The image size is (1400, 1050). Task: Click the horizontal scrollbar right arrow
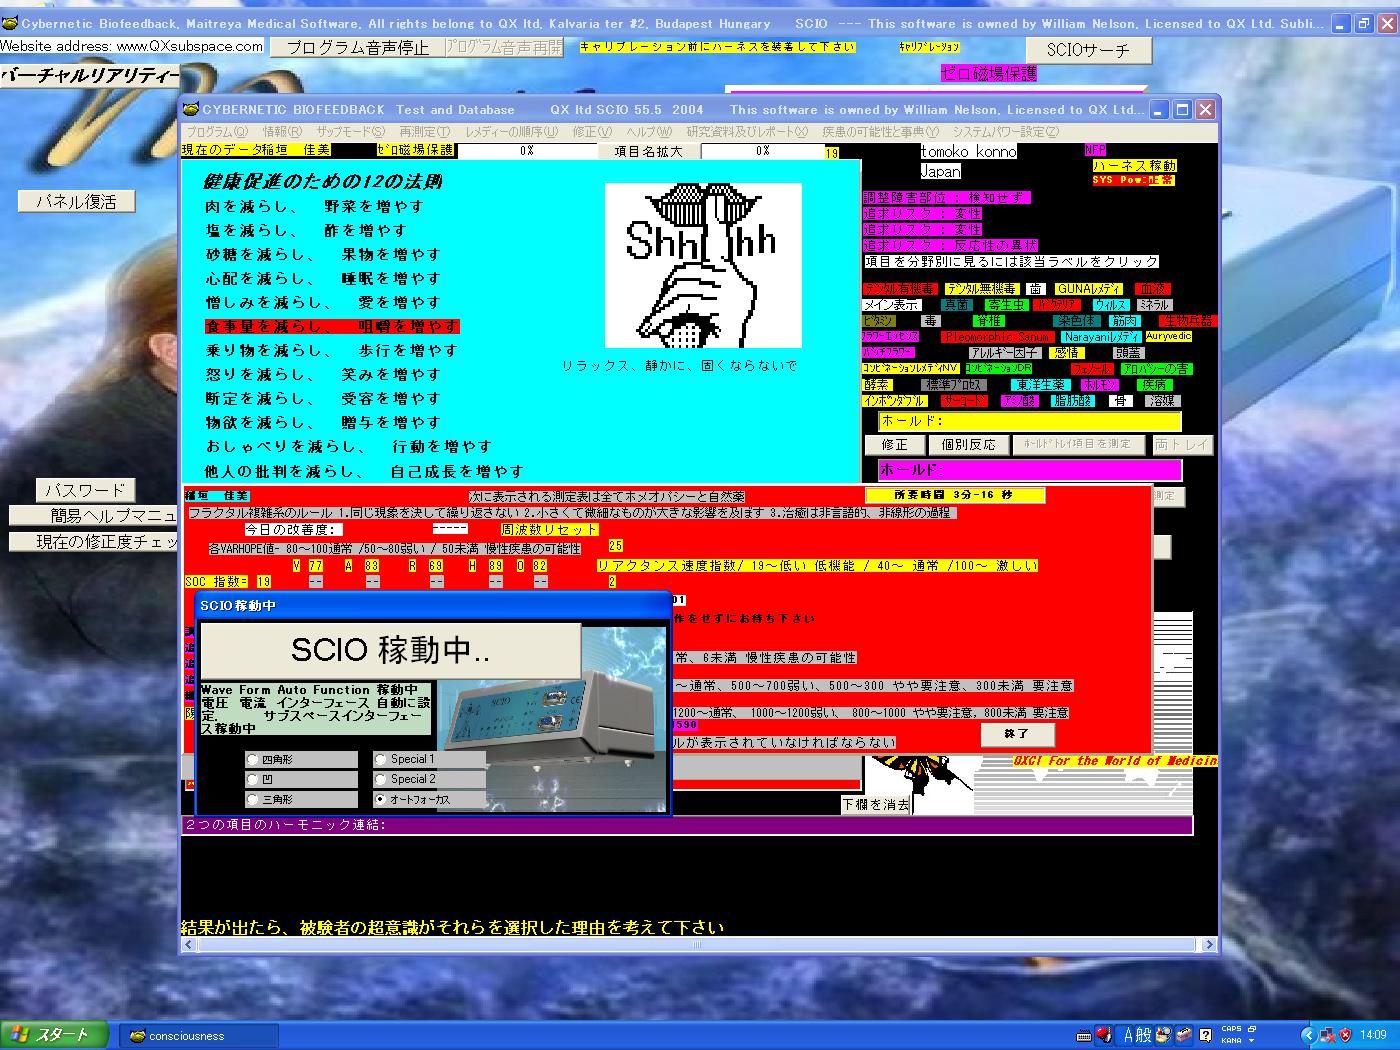(1209, 944)
